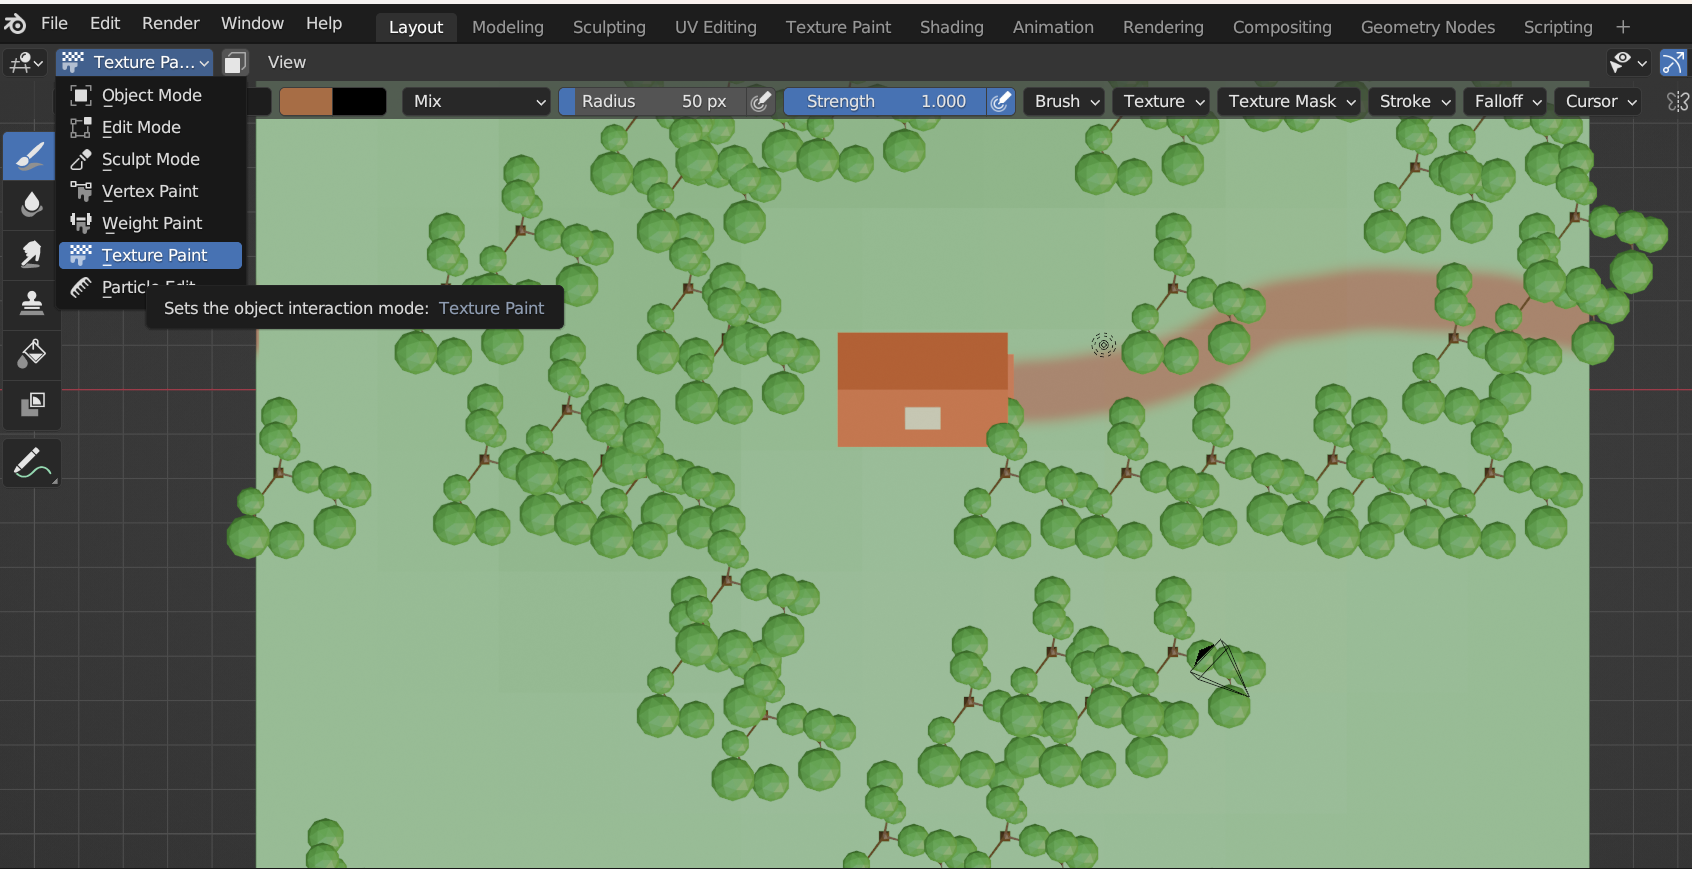Switch to the Texture Paint workspace tab
The image size is (1692, 869).
pyautogui.click(x=838, y=27)
